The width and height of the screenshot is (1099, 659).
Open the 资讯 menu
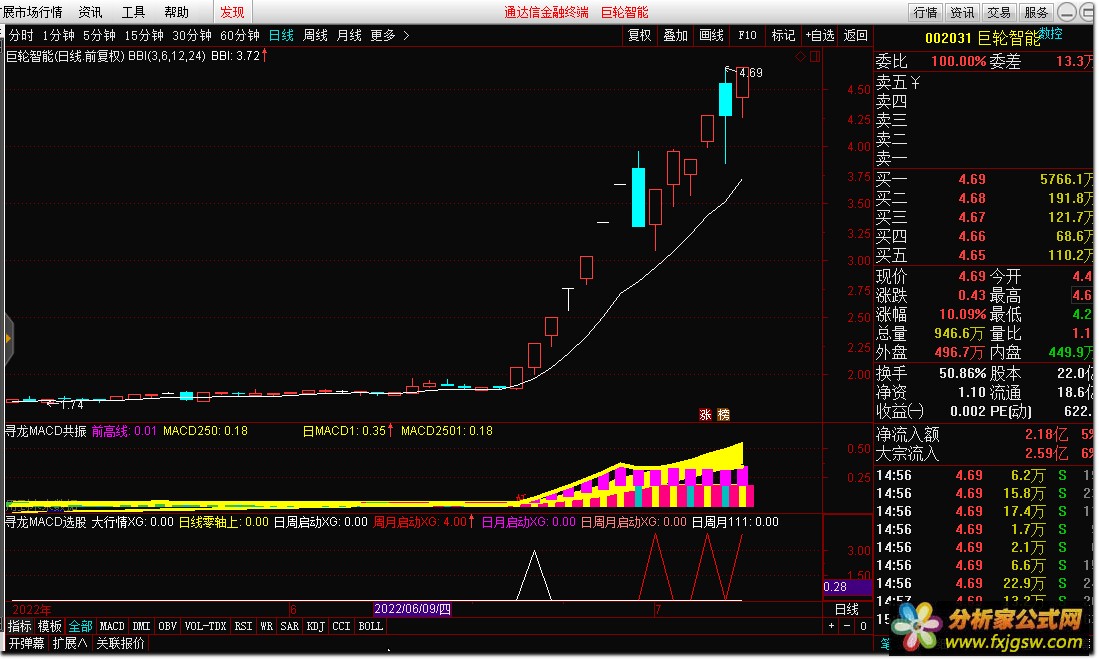(90, 12)
